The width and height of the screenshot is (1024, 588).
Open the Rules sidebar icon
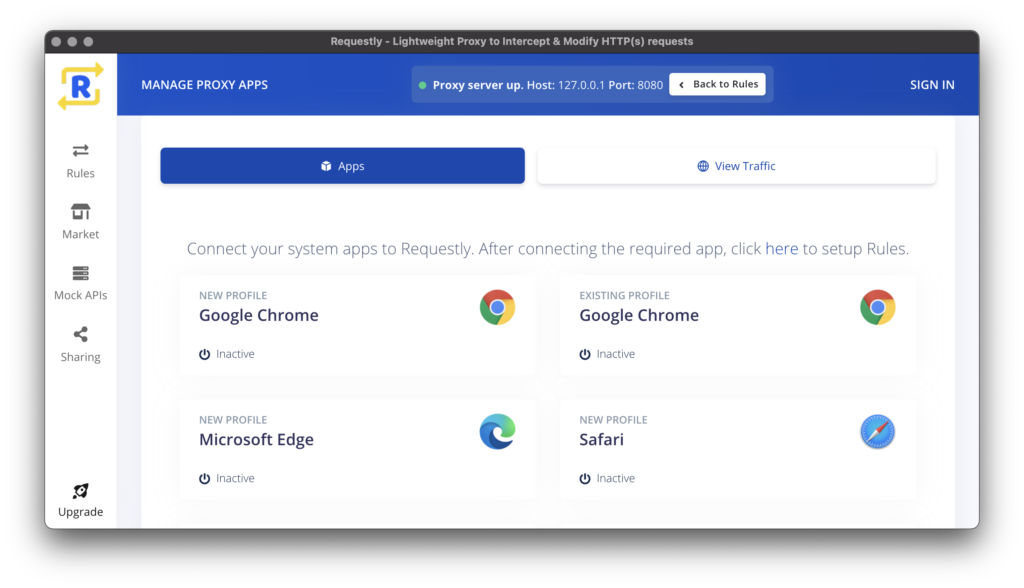(80, 151)
